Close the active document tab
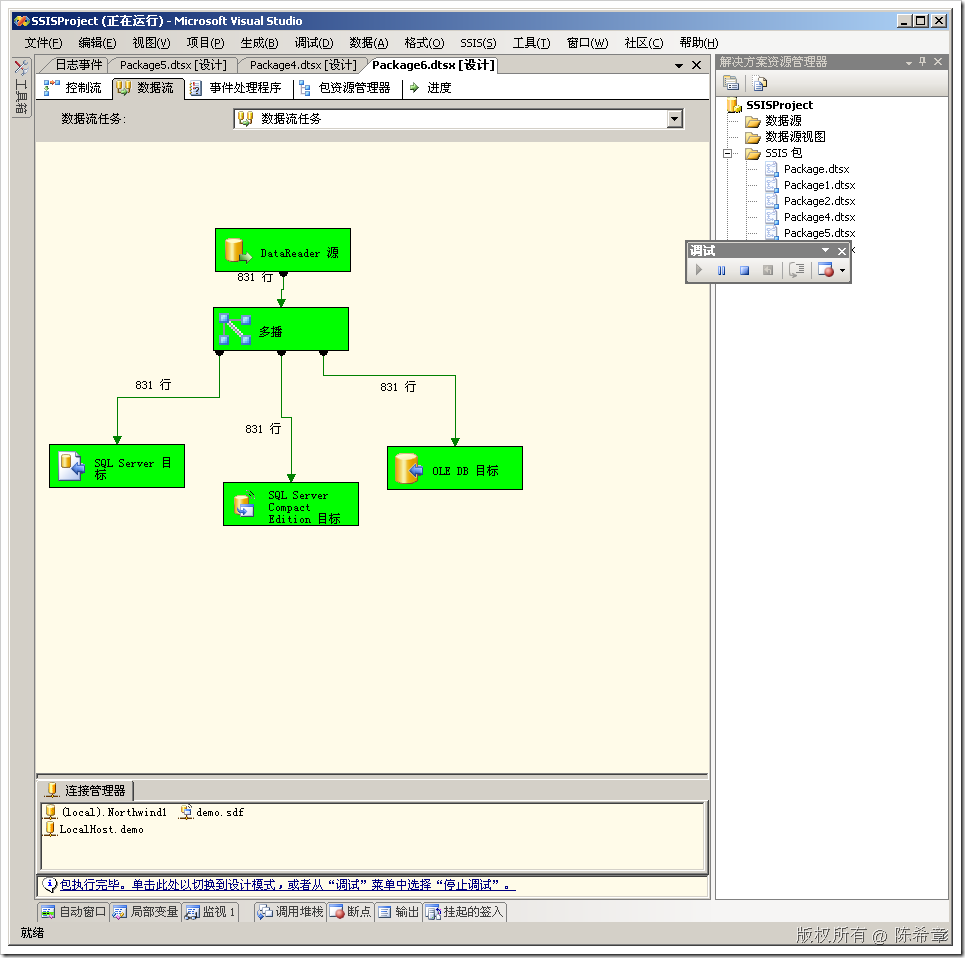The height and width of the screenshot is (958, 965). click(x=697, y=65)
